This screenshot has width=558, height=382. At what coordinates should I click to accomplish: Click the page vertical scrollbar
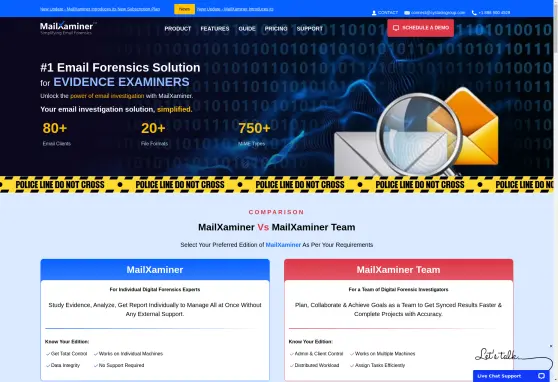tap(556, 191)
